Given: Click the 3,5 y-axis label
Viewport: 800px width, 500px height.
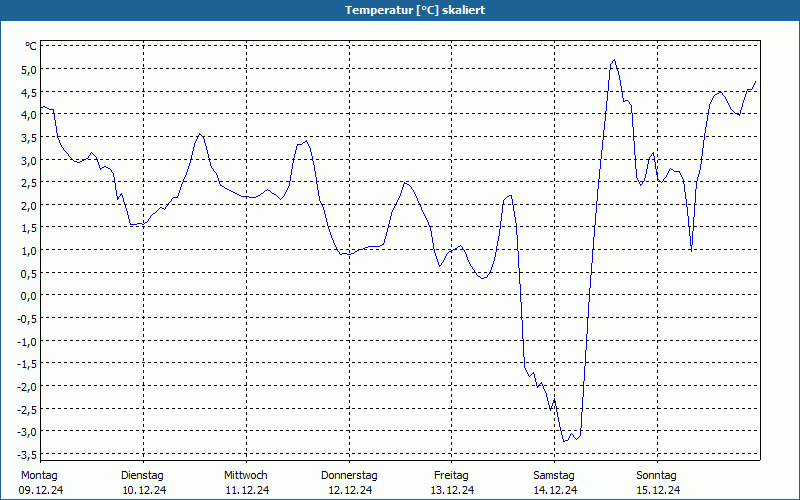Looking at the screenshot, I should click(29, 138).
